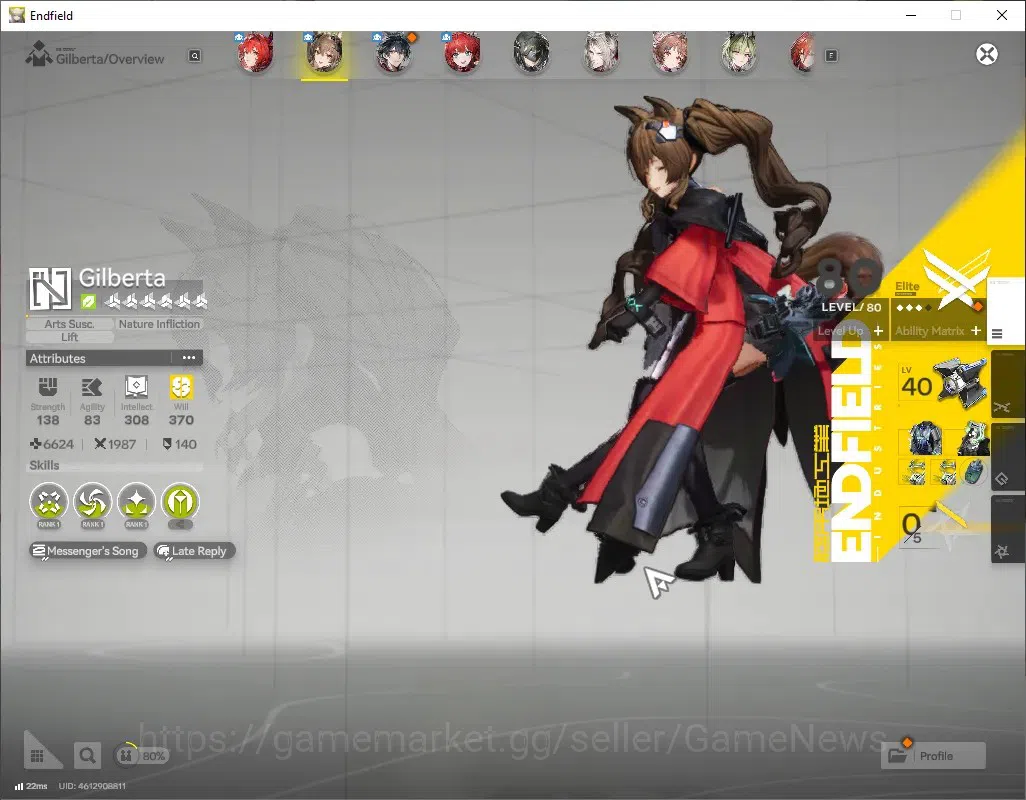The image size is (1026, 800).
Task: Minimize the Endfield window
Action: click(x=911, y=15)
